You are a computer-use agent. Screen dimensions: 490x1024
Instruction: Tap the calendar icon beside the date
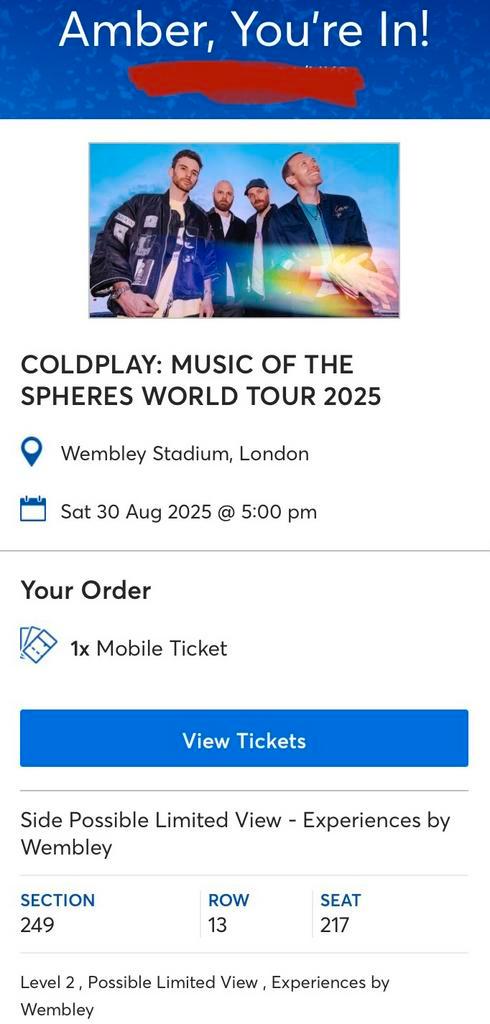pyautogui.click(x=33, y=509)
